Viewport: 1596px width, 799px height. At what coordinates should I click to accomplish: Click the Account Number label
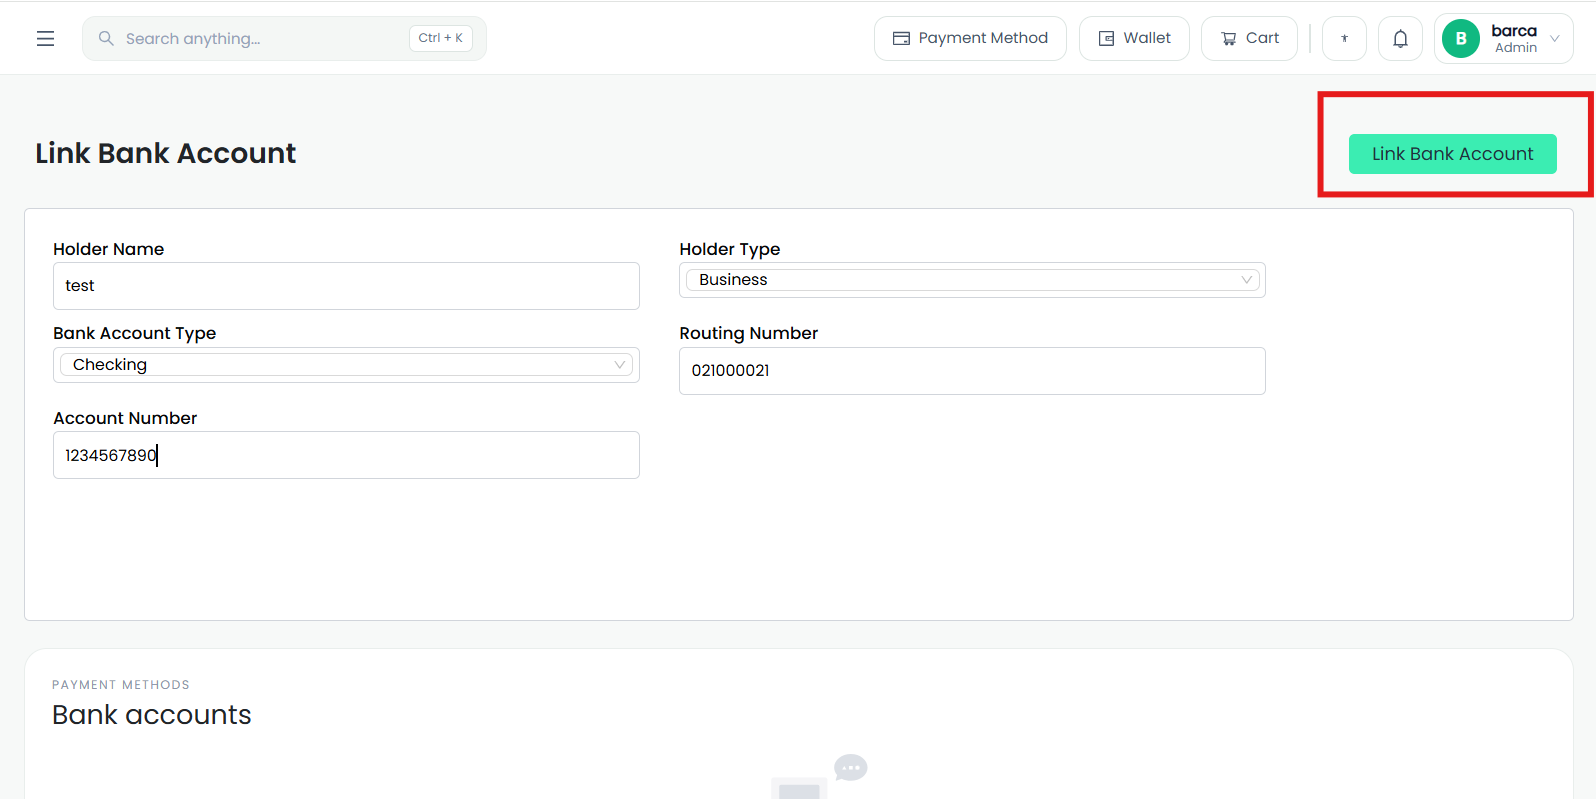pyautogui.click(x=125, y=418)
